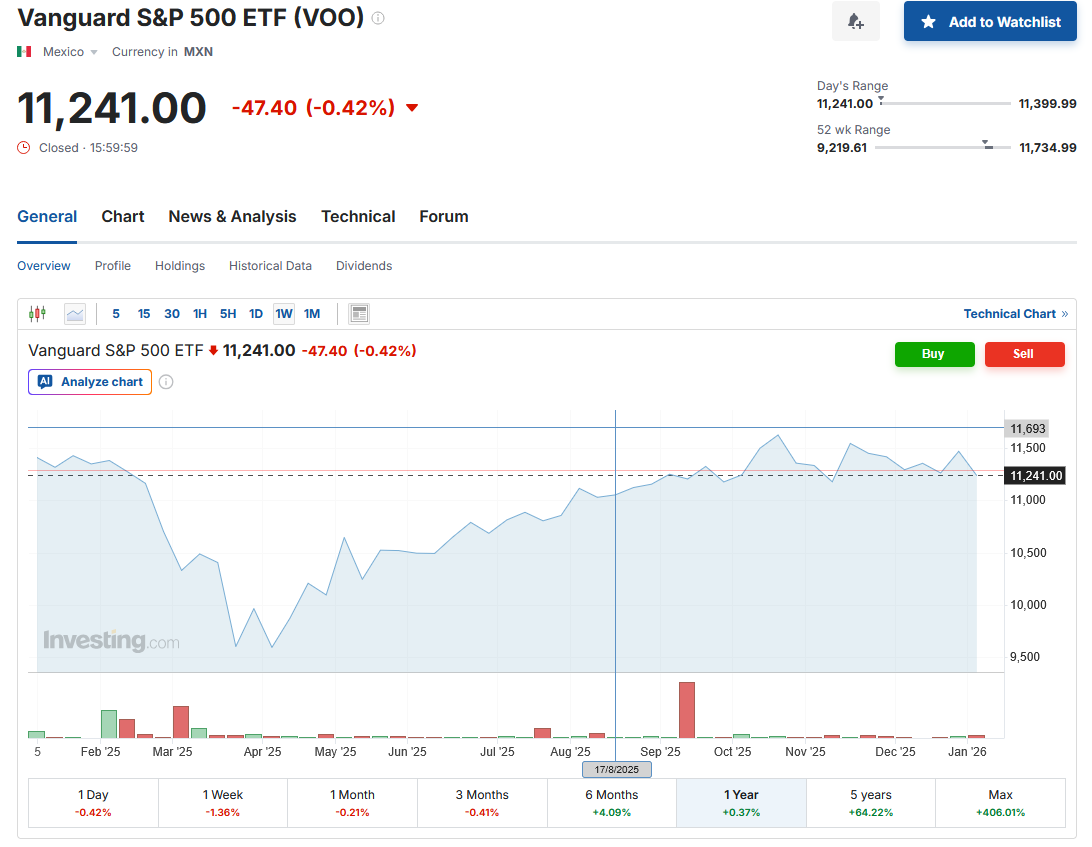Set chart interval to 30 minutes
This screenshot has height=847, width=1092.
click(172, 313)
